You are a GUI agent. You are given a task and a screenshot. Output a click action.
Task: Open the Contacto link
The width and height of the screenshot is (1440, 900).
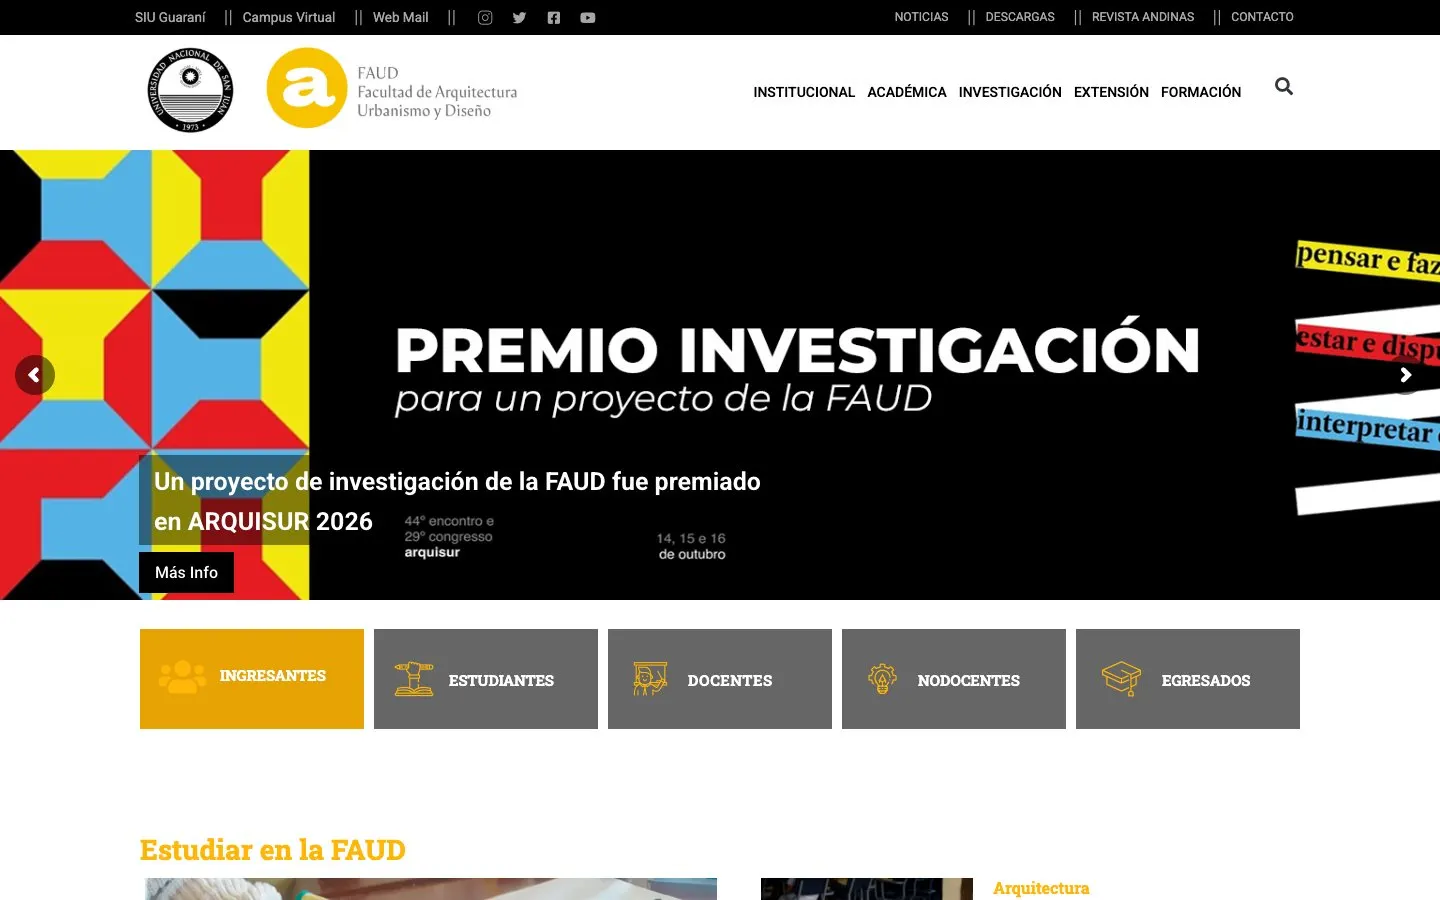point(1262,17)
